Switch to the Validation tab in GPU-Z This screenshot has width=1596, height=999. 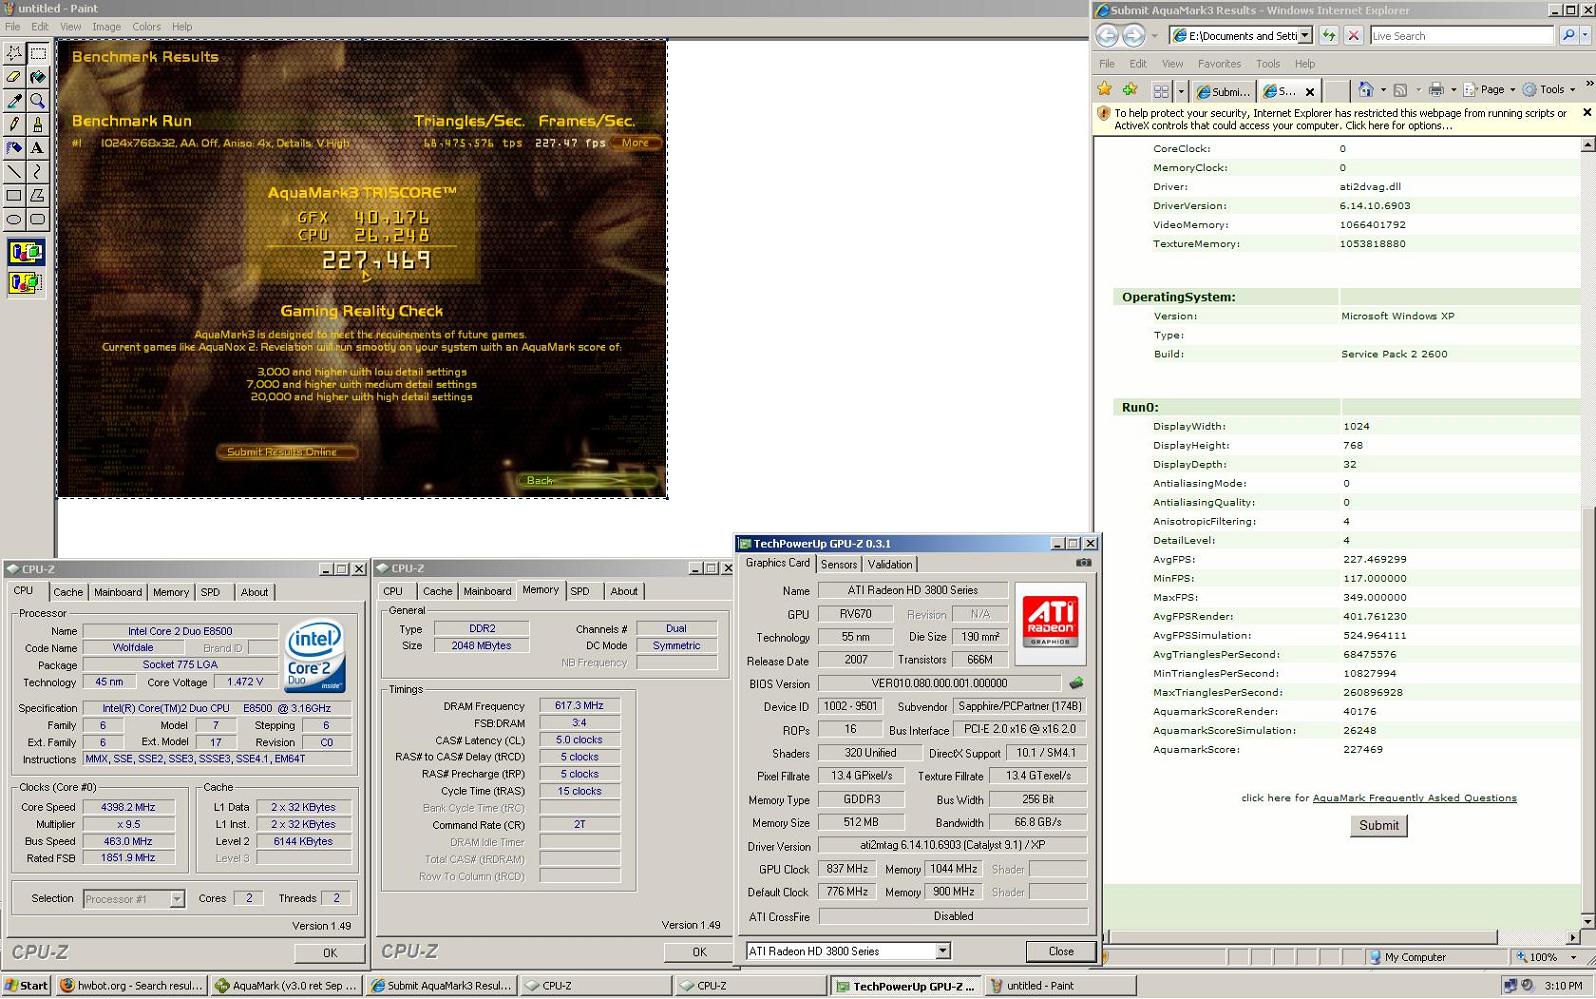(889, 564)
